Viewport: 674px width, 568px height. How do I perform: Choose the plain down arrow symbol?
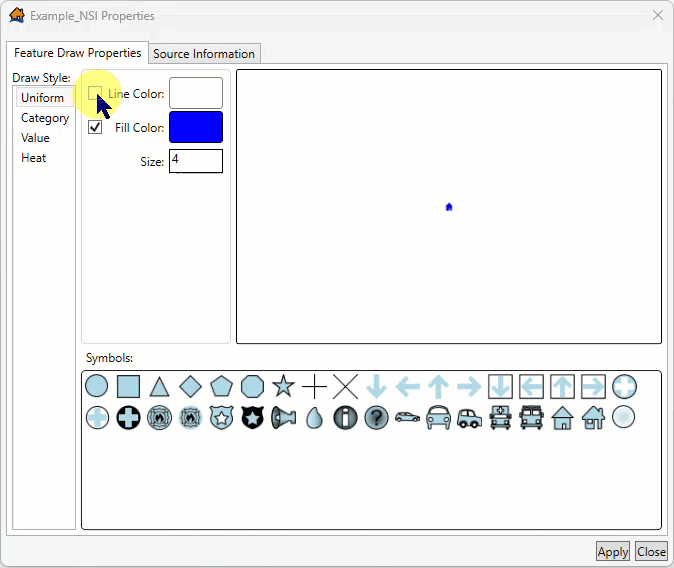pyautogui.click(x=377, y=387)
